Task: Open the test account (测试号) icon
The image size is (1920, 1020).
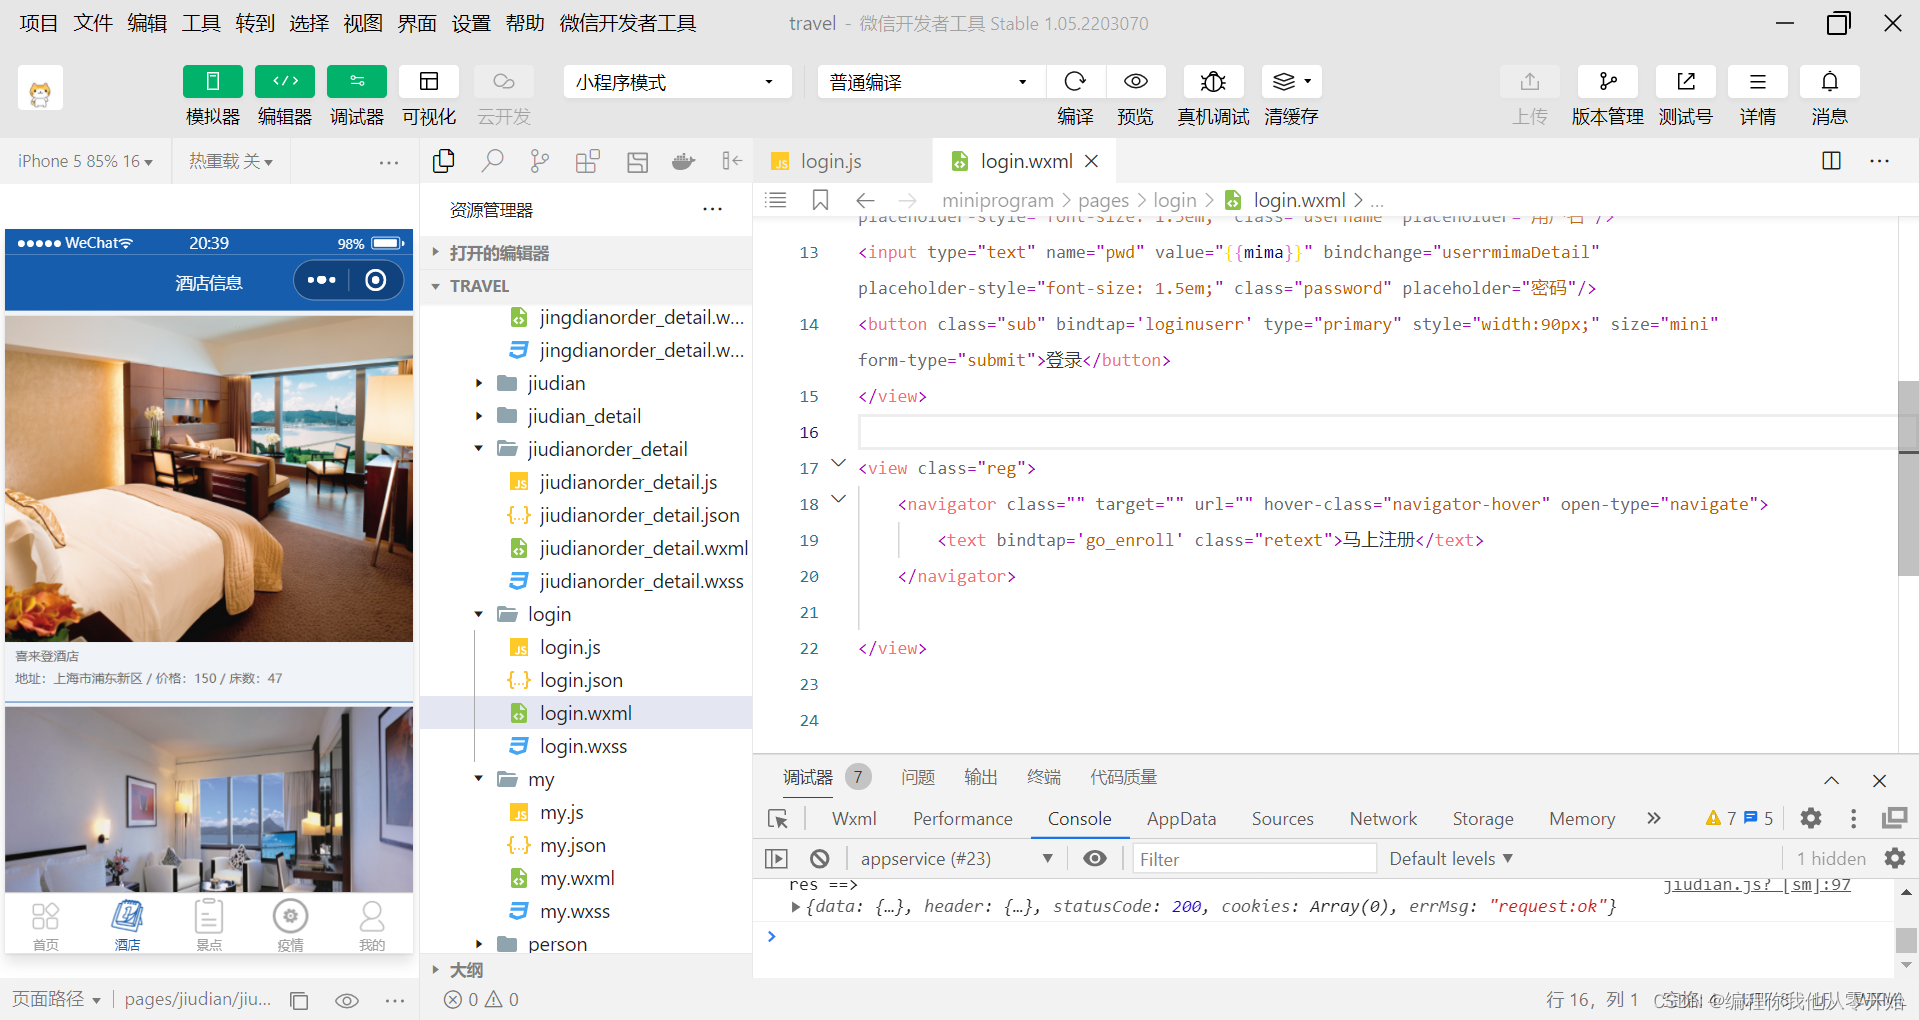Action: click(x=1686, y=82)
